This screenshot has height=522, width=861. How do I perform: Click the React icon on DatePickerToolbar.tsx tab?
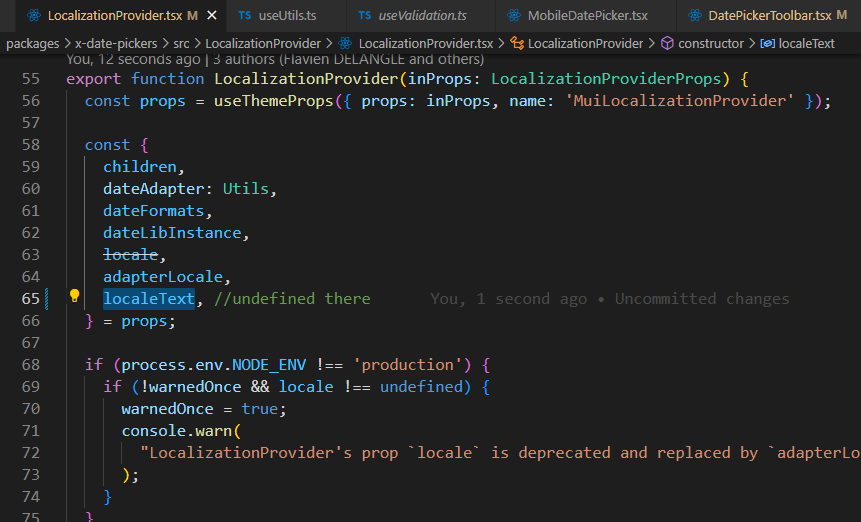click(695, 15)
